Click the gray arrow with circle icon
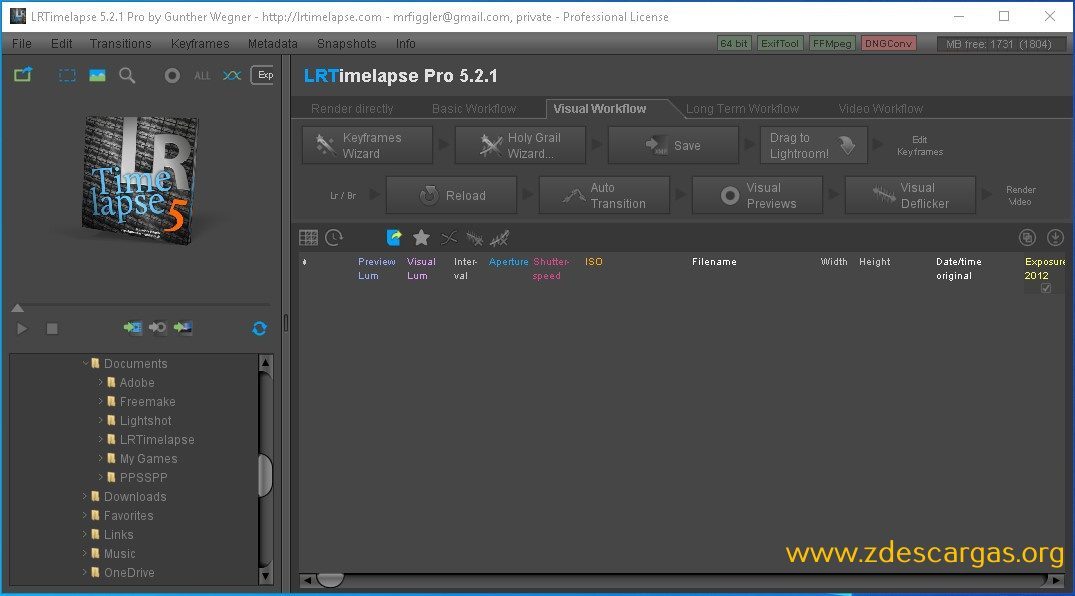Image resolution: width=1075 pixels, height=596 pixels. pyautogui.click(x=158, y=328)
